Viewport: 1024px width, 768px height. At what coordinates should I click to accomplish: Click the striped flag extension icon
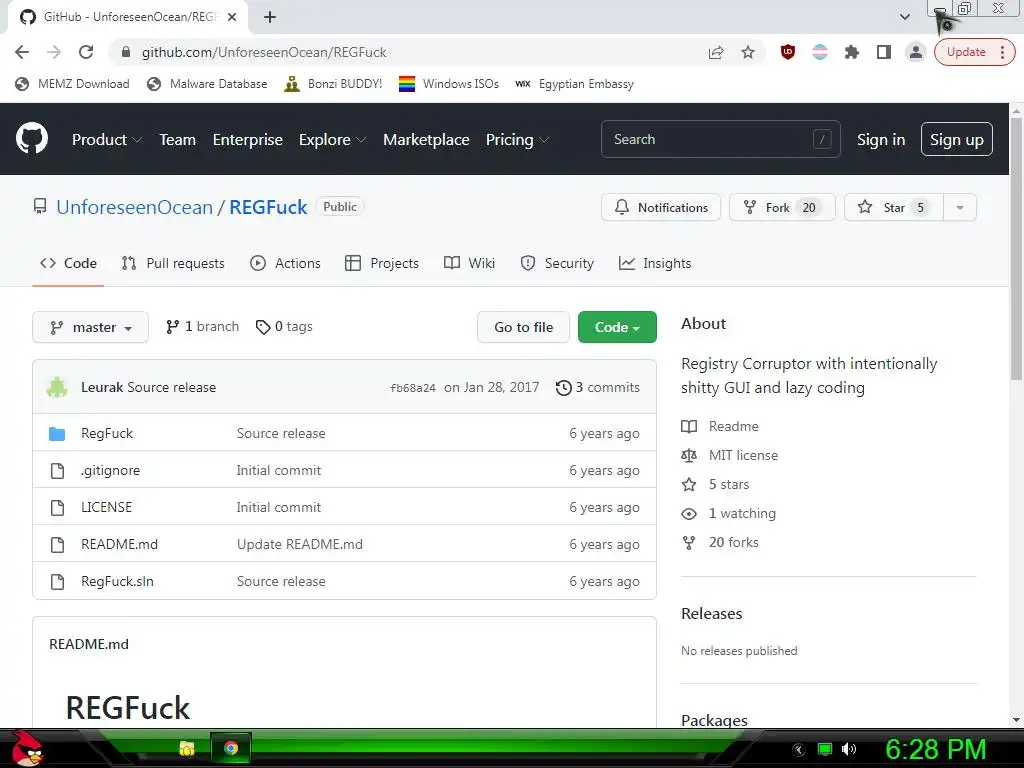pos(820,52)
